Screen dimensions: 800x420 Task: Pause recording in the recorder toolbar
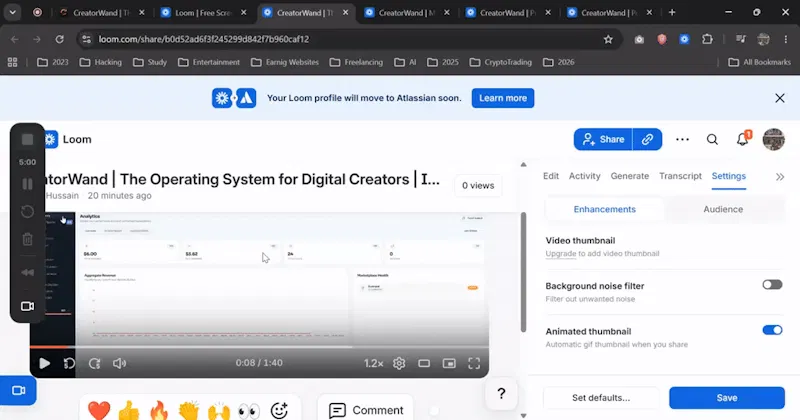click(28, 184)
